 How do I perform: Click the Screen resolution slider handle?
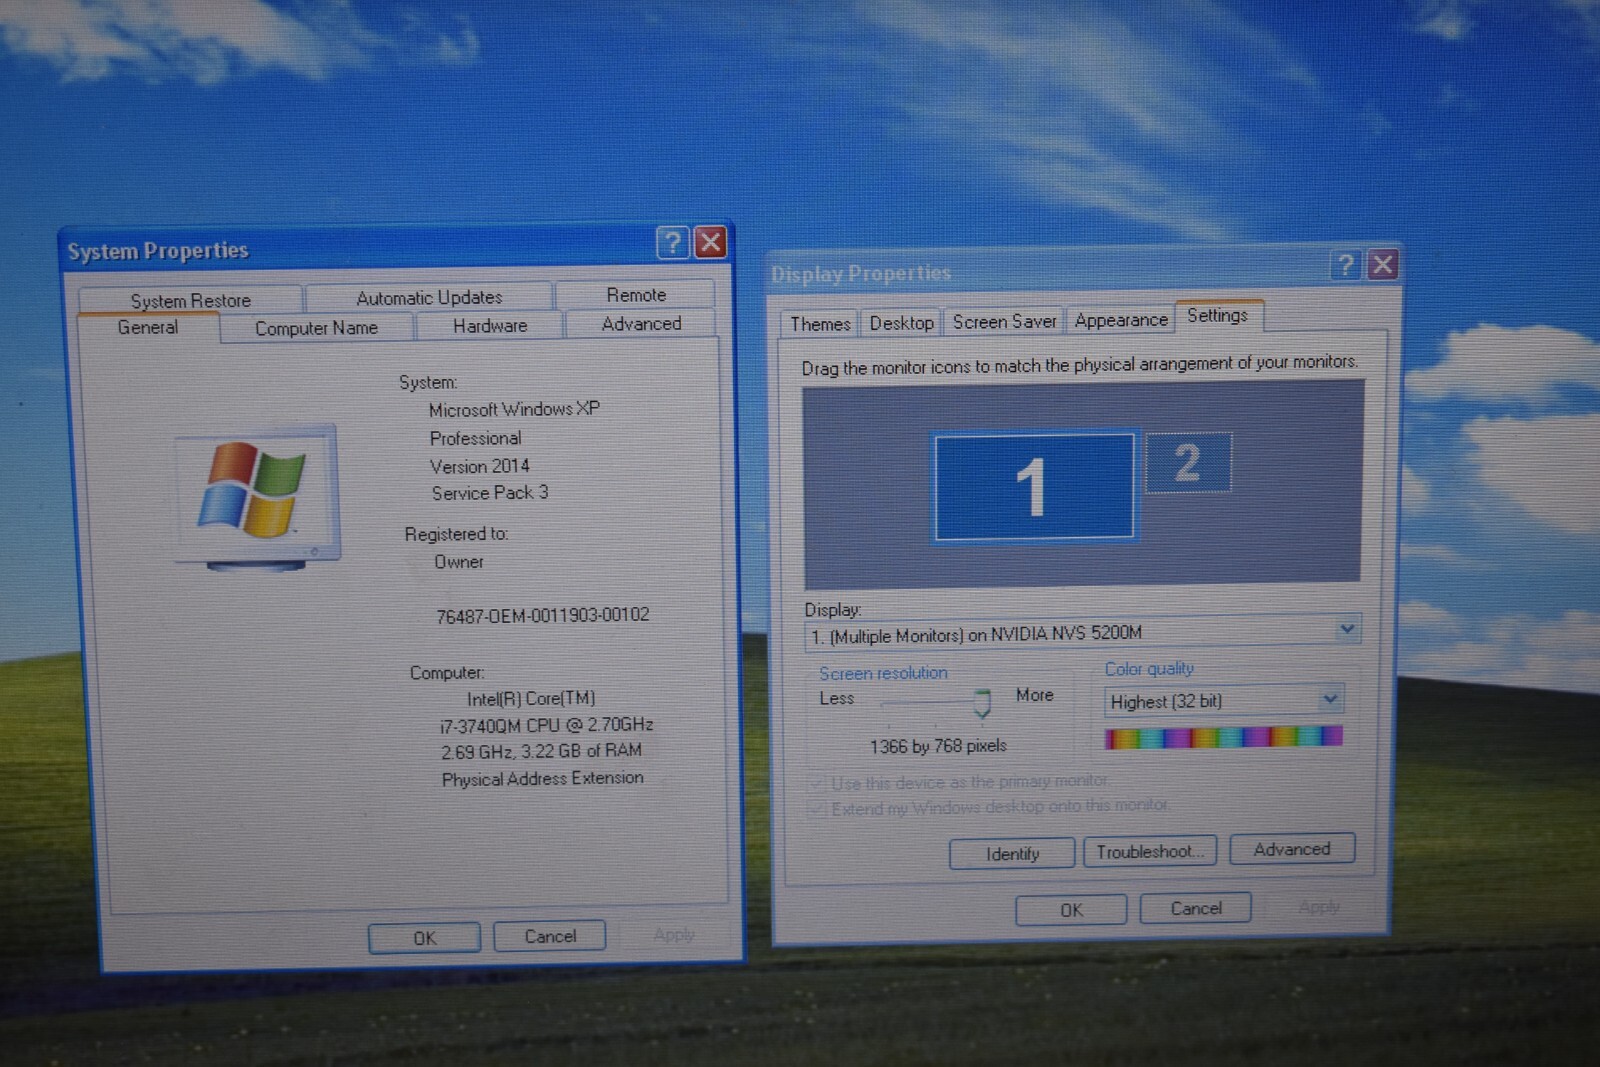click(x=982, y=703)
